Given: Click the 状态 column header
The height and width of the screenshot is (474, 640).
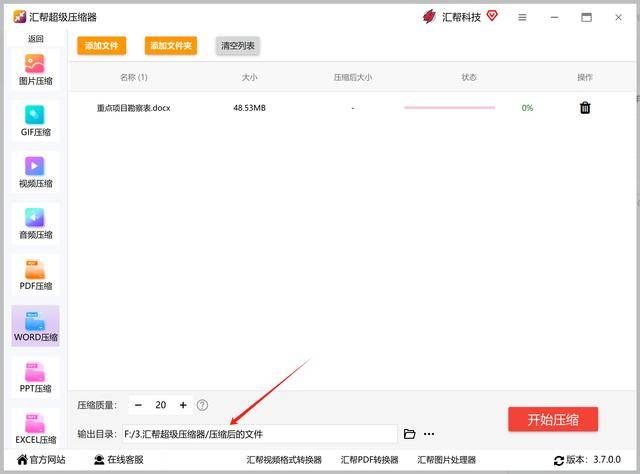Looking at the screenshot, I should click(x=469, y=77).
